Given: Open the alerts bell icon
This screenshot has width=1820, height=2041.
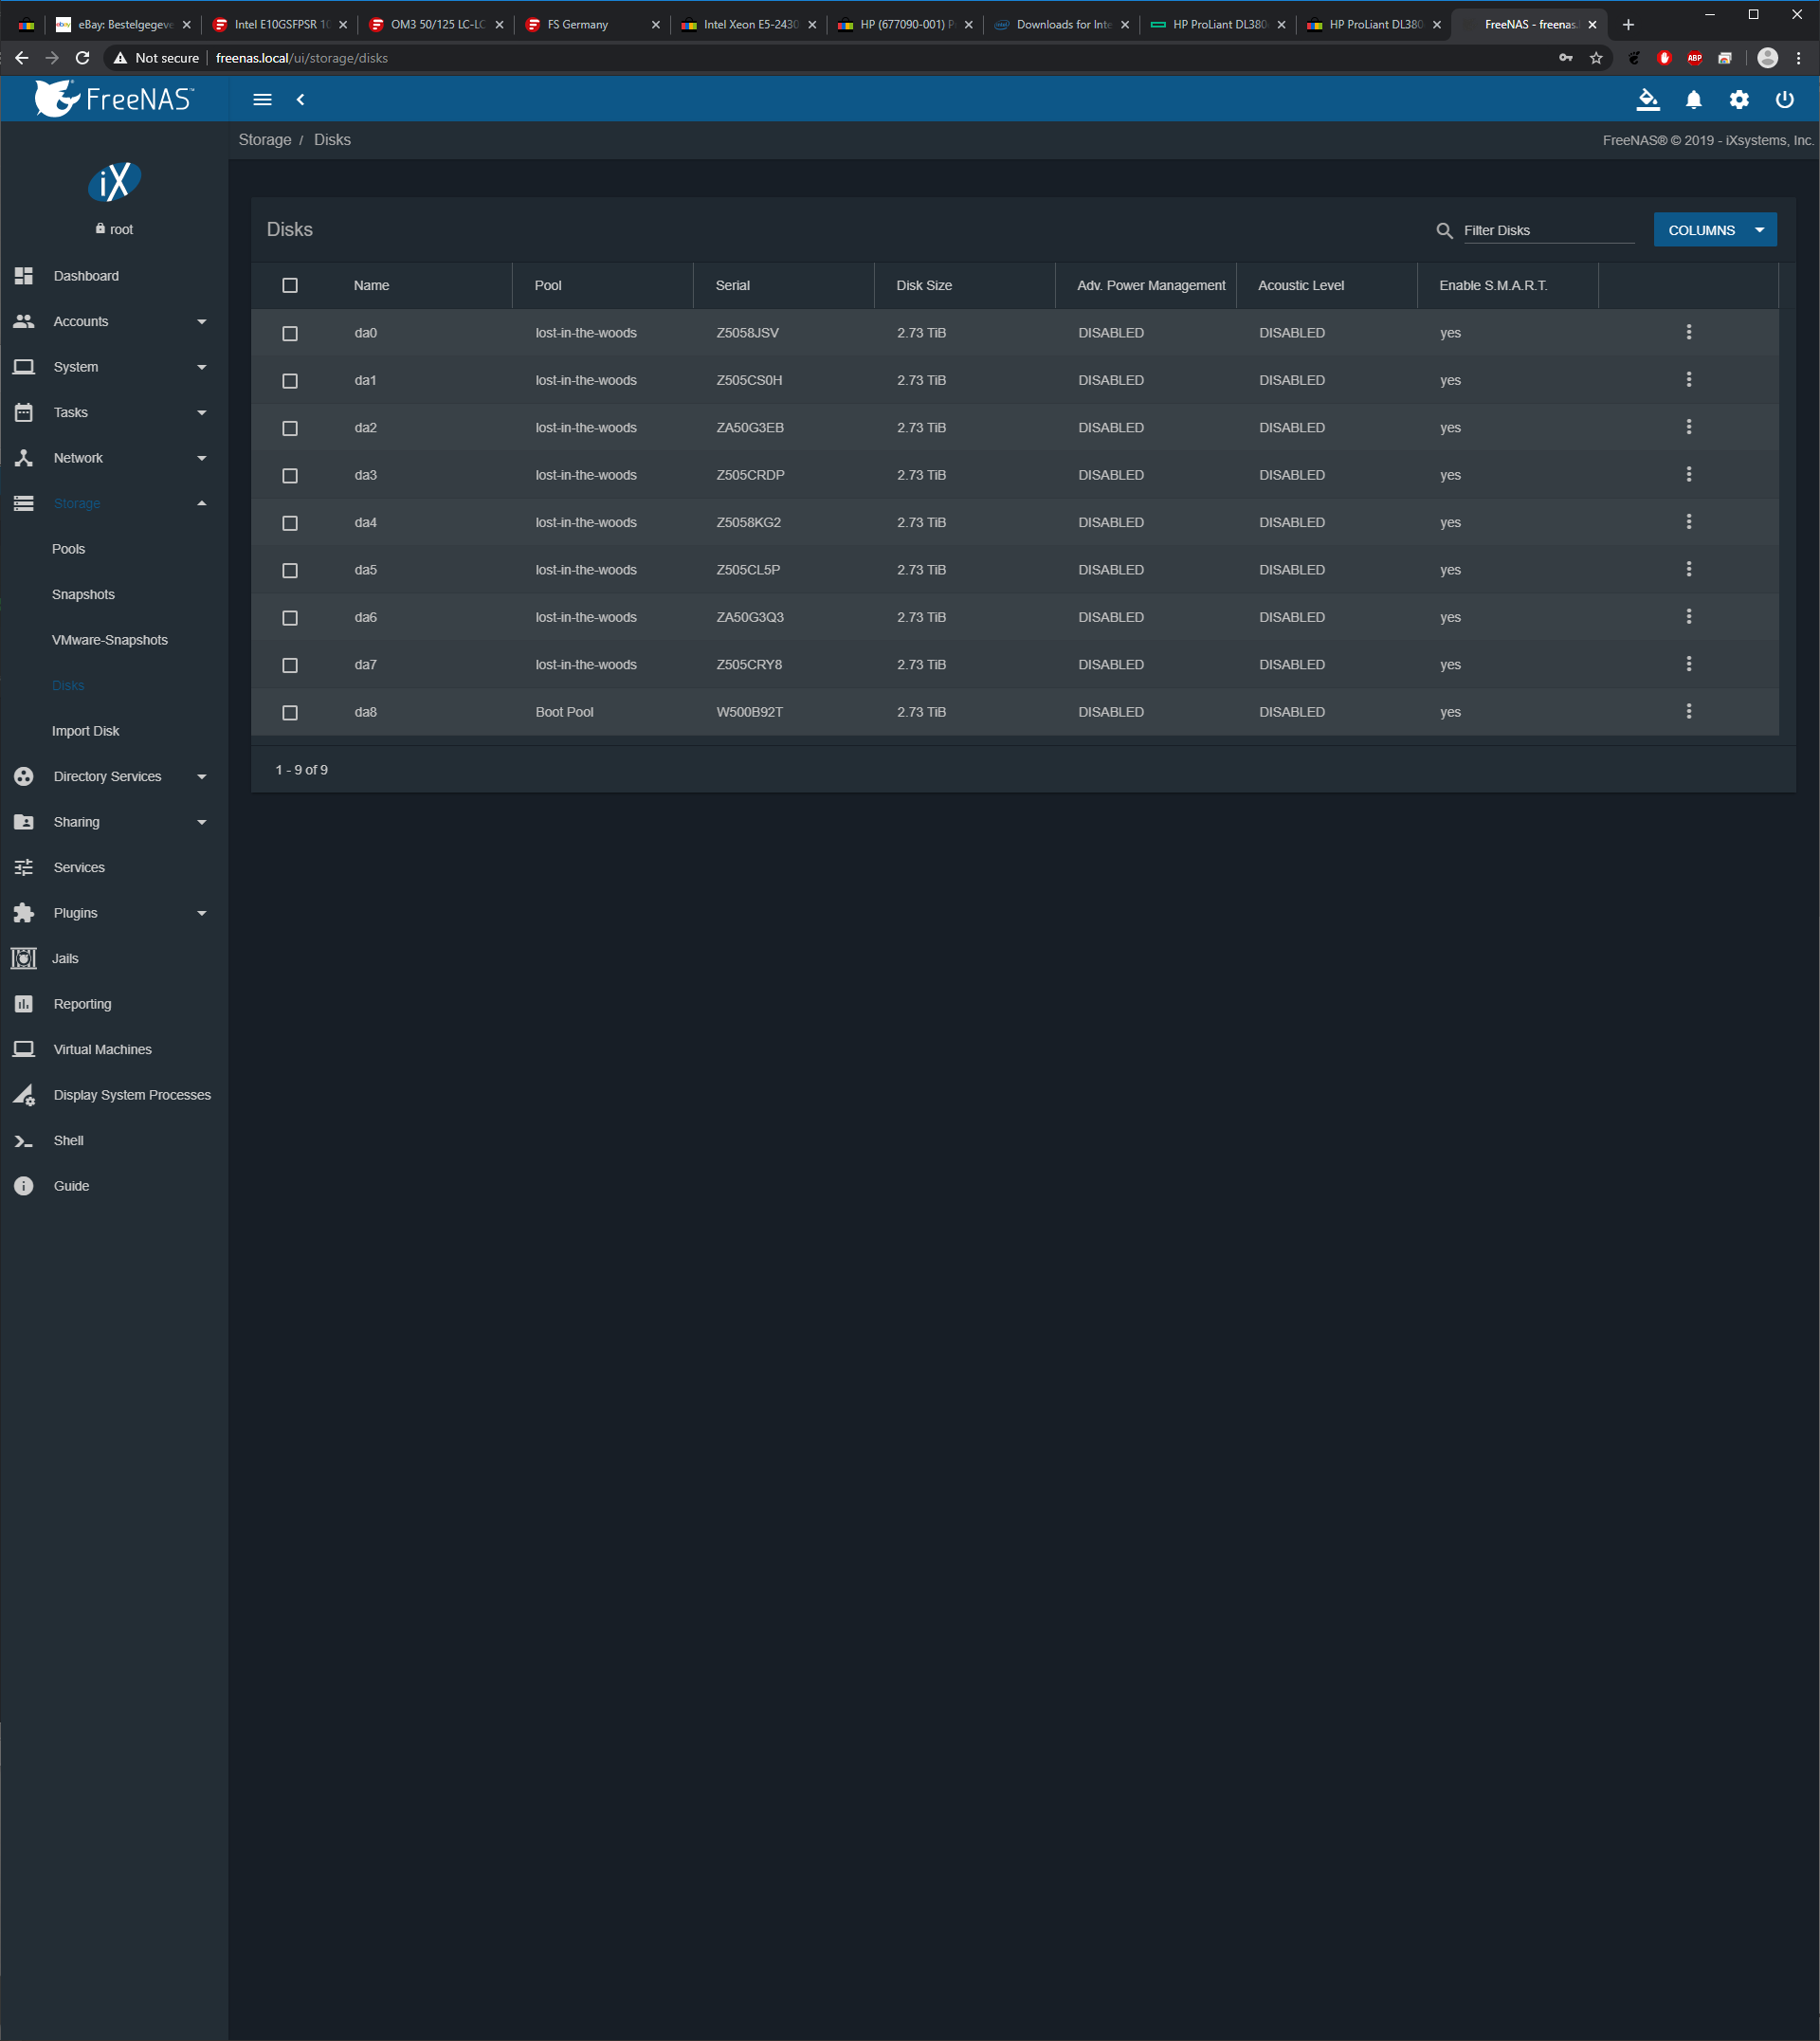Looking at the screenshot, I should click(1694, 99).
